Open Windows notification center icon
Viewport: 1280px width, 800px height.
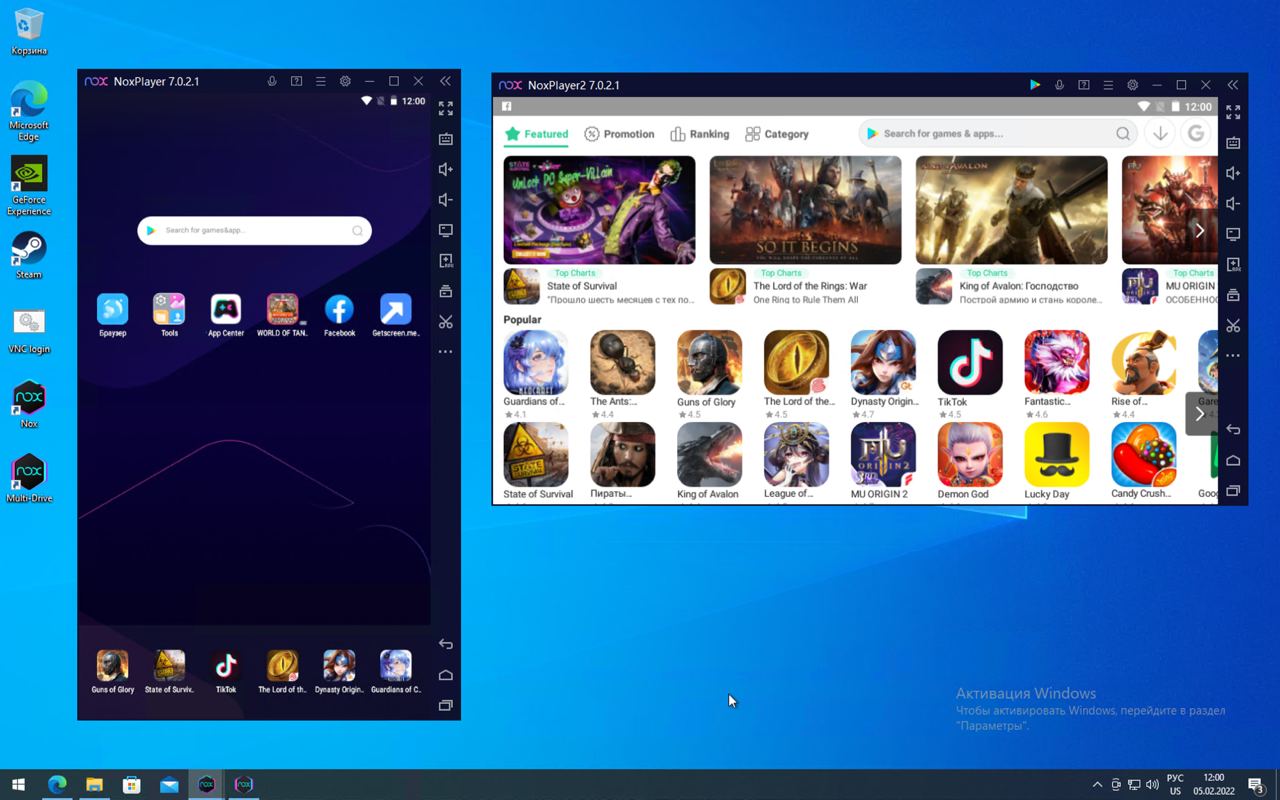(1256, 785)
